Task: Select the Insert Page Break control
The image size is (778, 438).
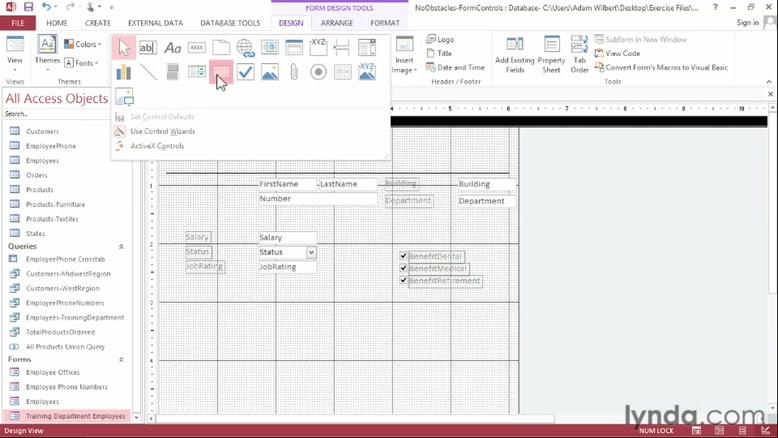Action: click(x=342, y=48)
